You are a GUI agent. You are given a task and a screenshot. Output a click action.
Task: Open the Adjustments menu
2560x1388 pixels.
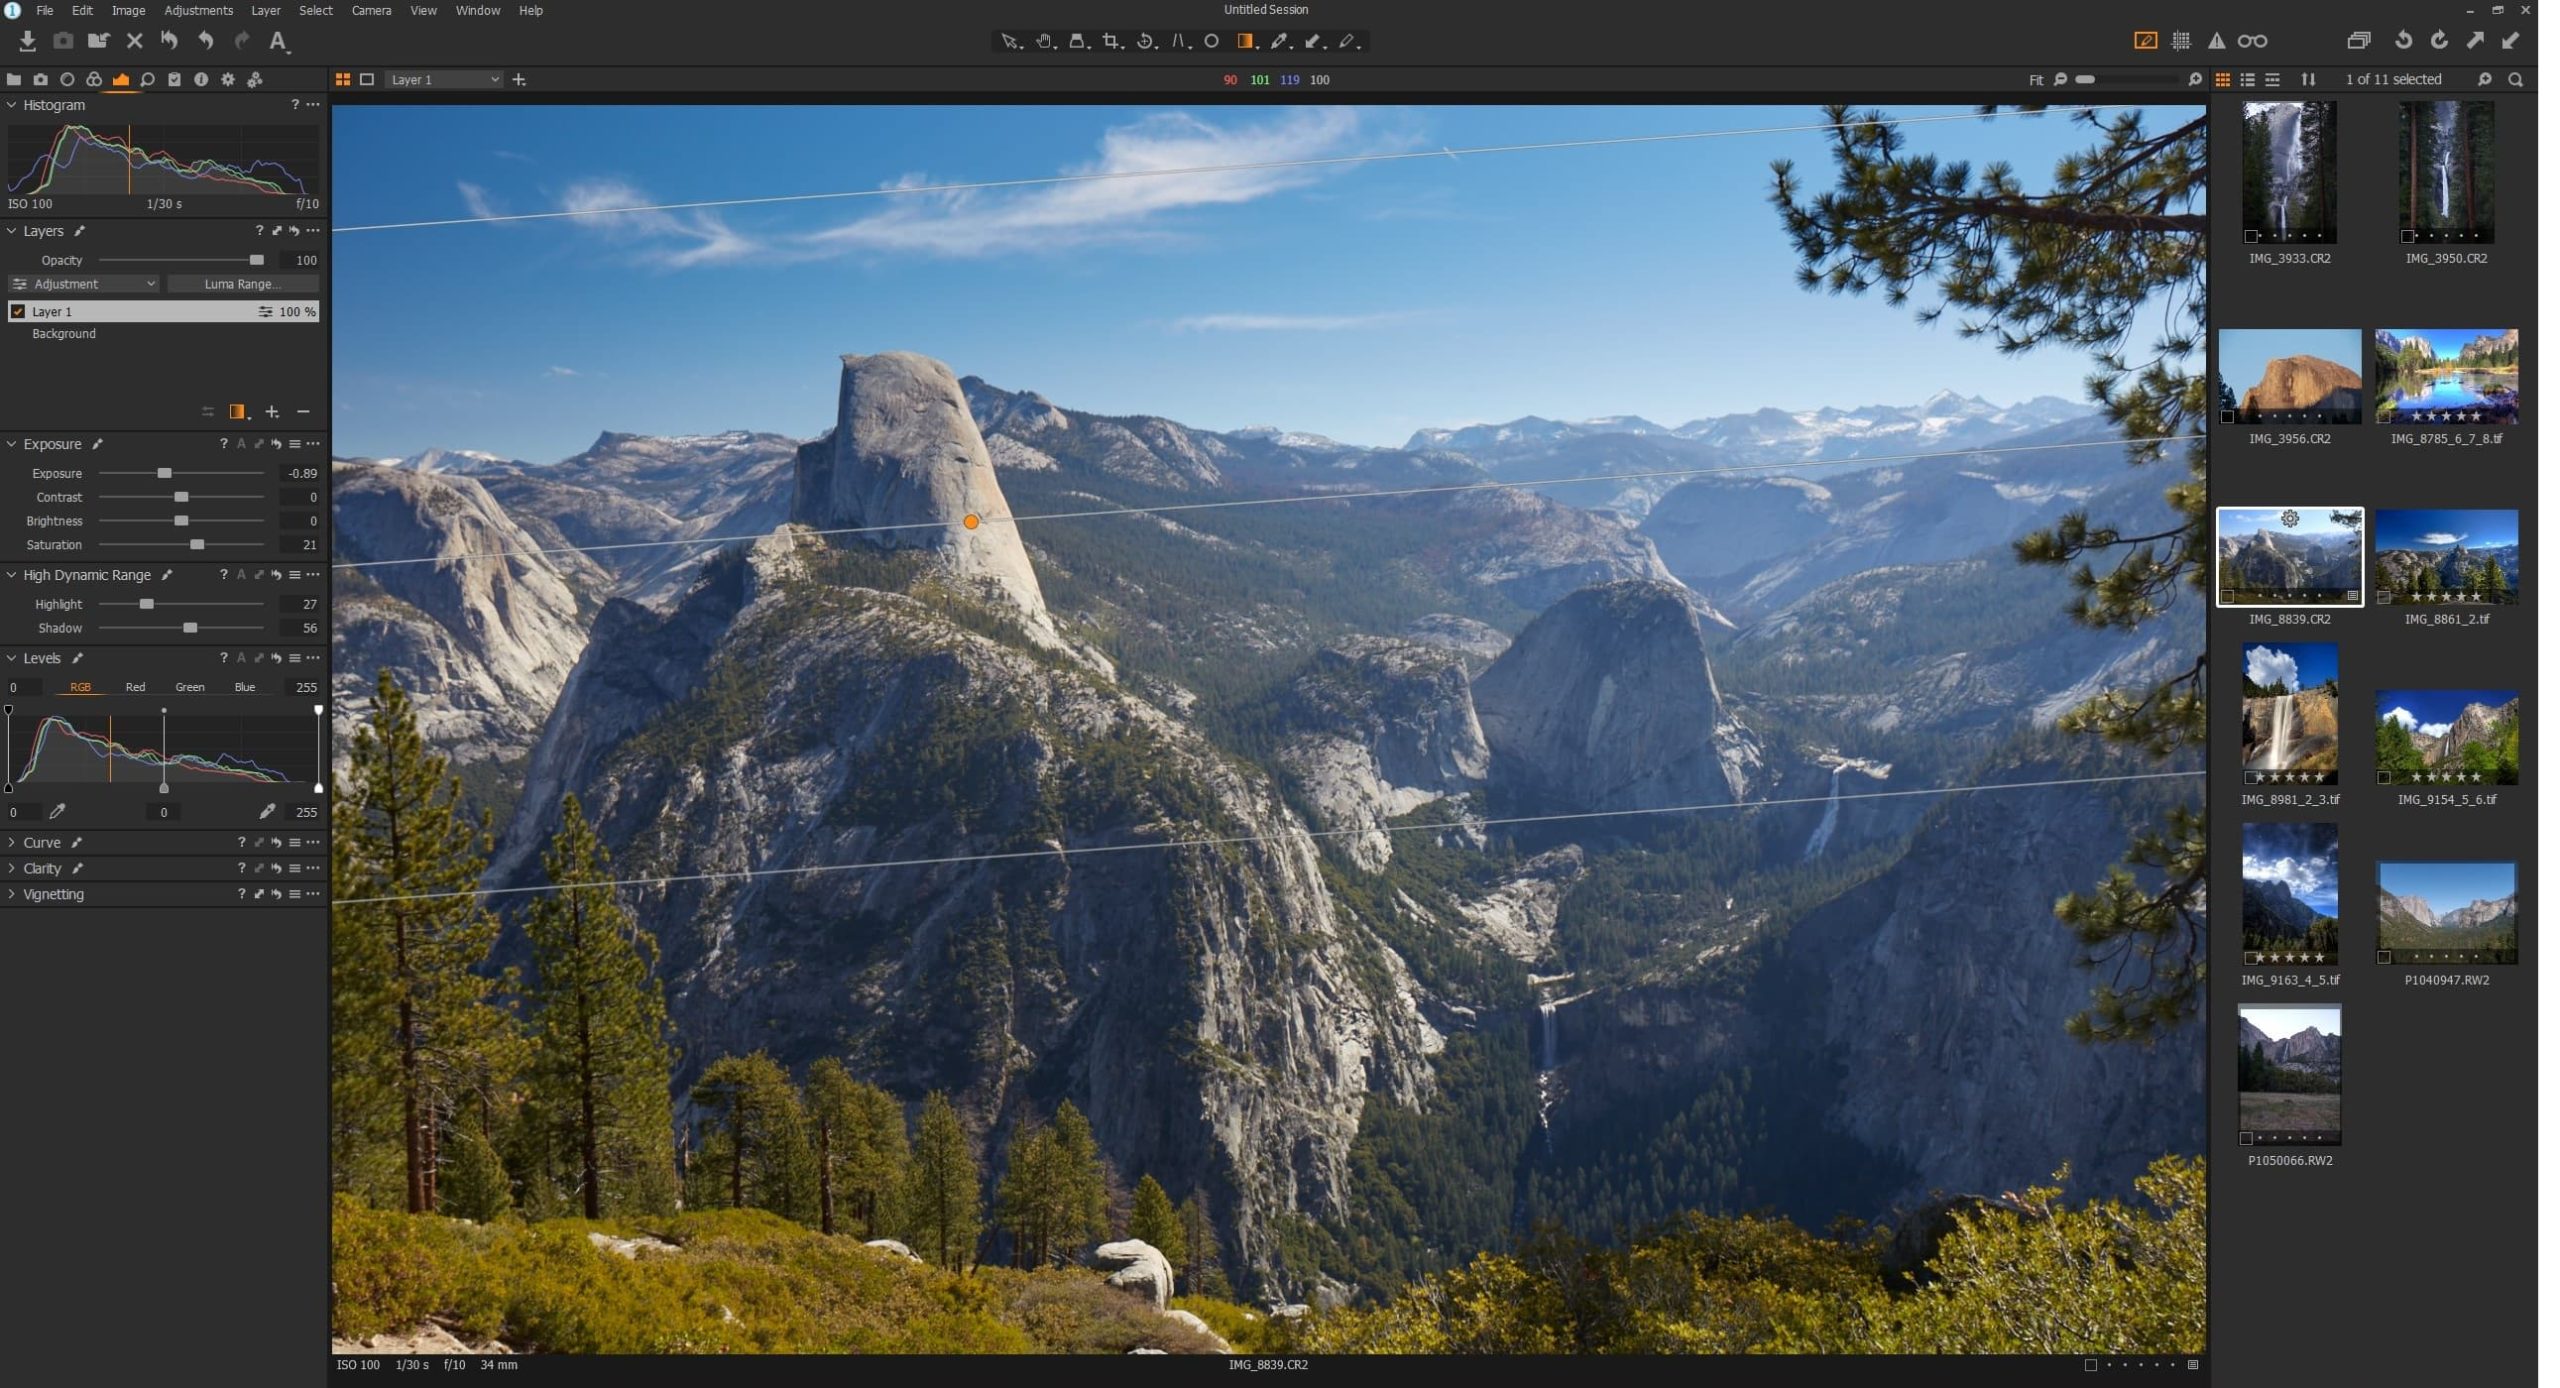pyautogui.click(x=198, y=10)
